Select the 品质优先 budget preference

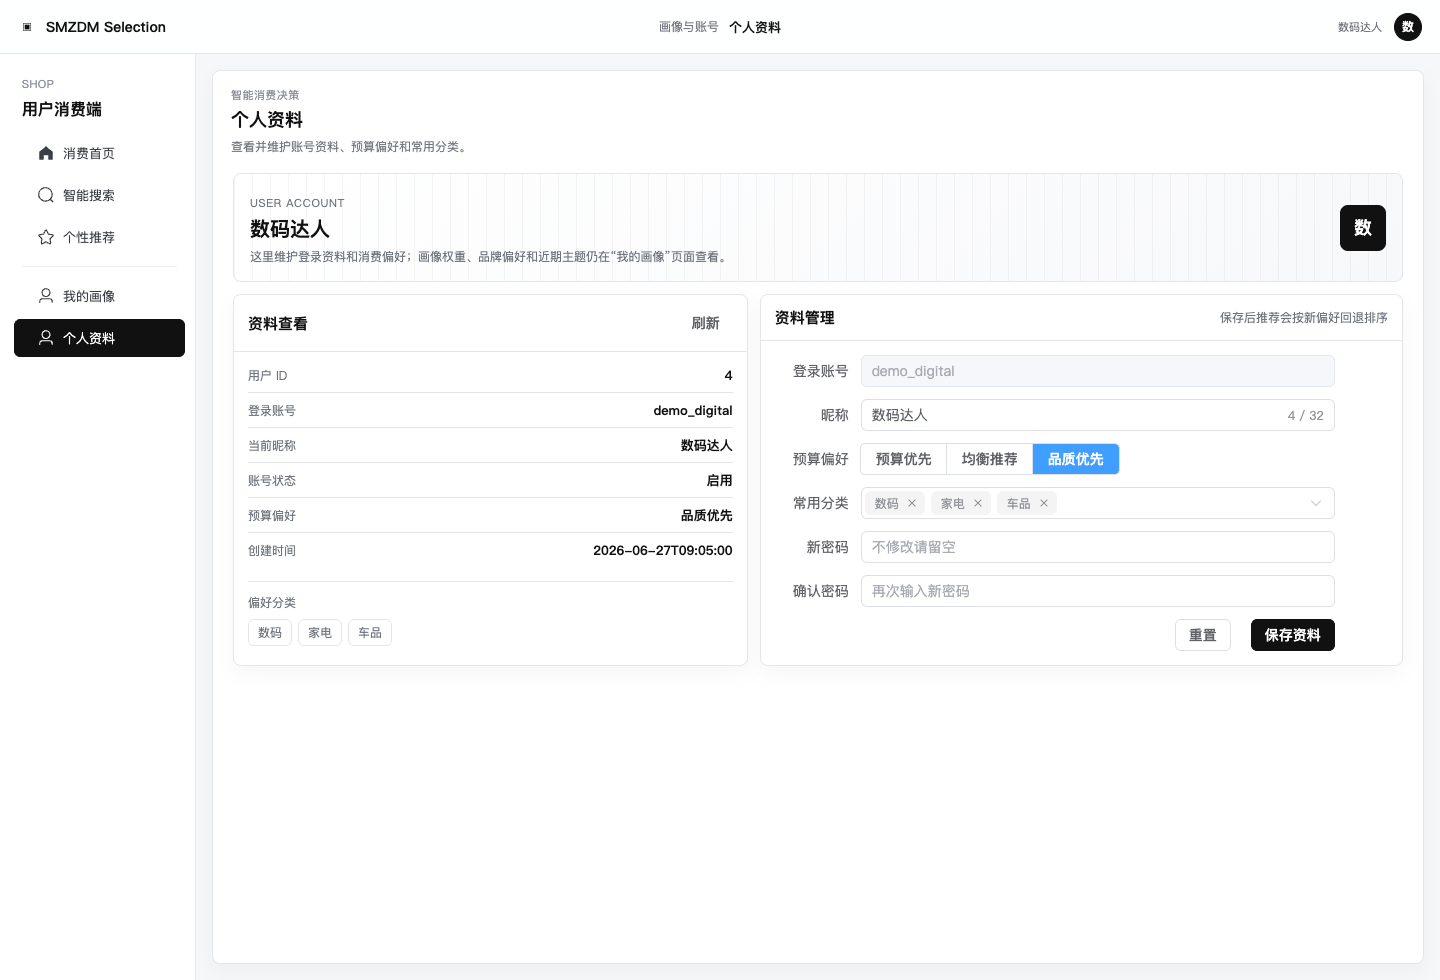pos(1076,459)
